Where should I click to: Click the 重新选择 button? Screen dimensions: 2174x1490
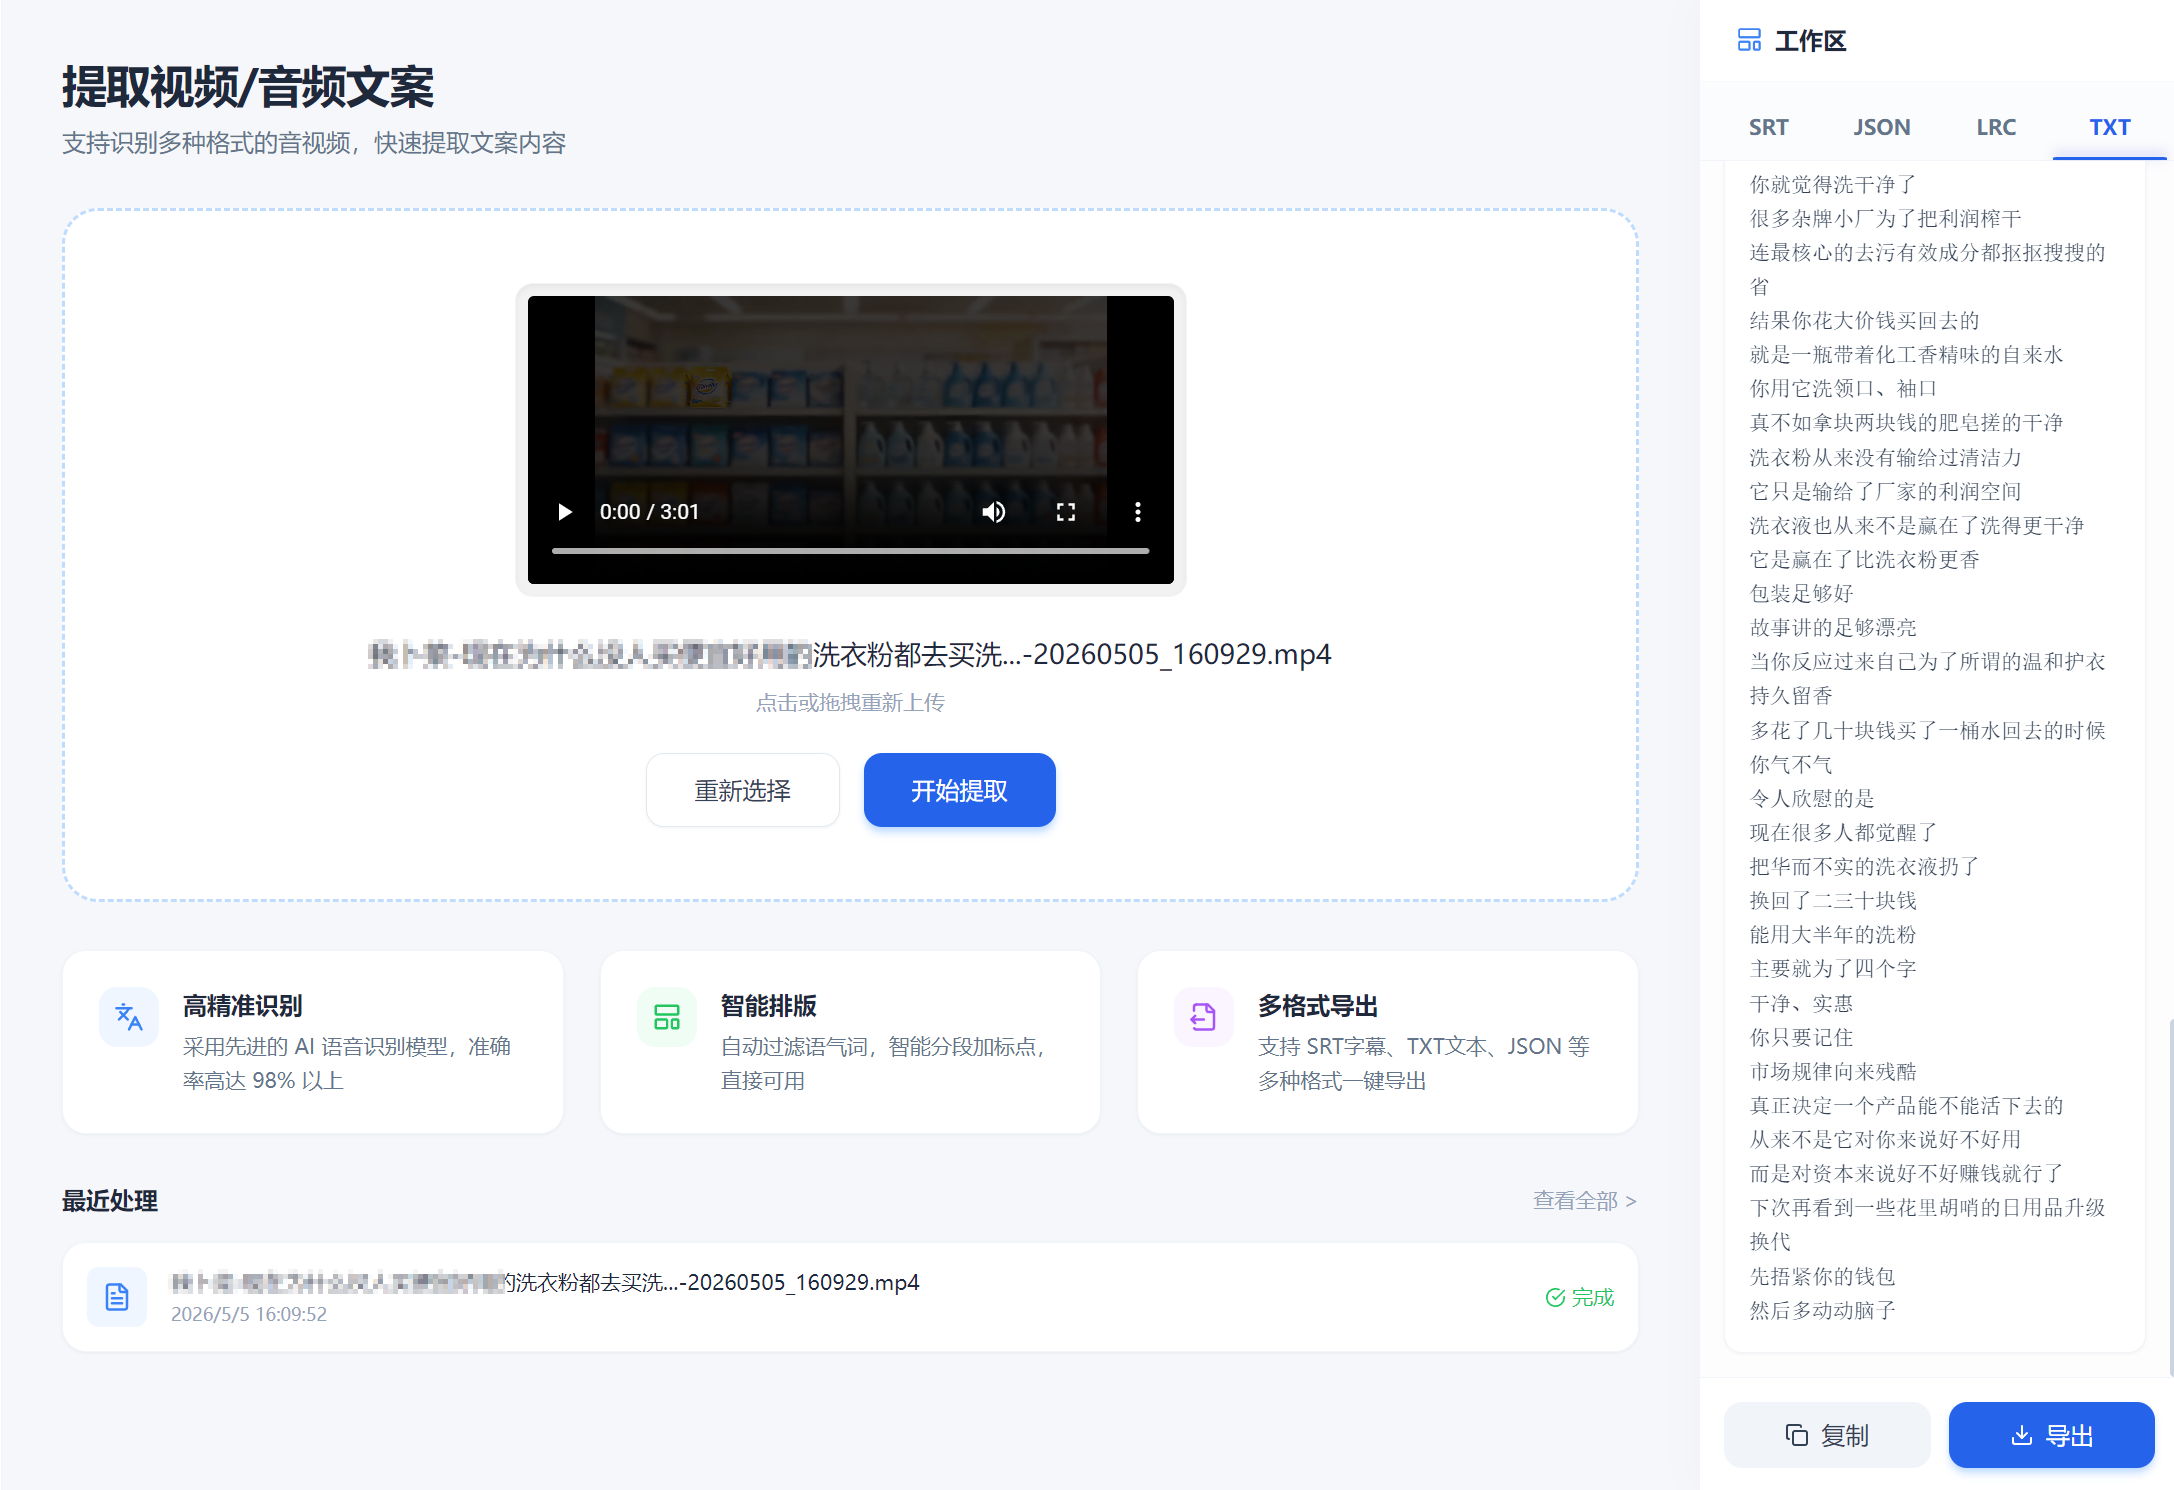743,790
